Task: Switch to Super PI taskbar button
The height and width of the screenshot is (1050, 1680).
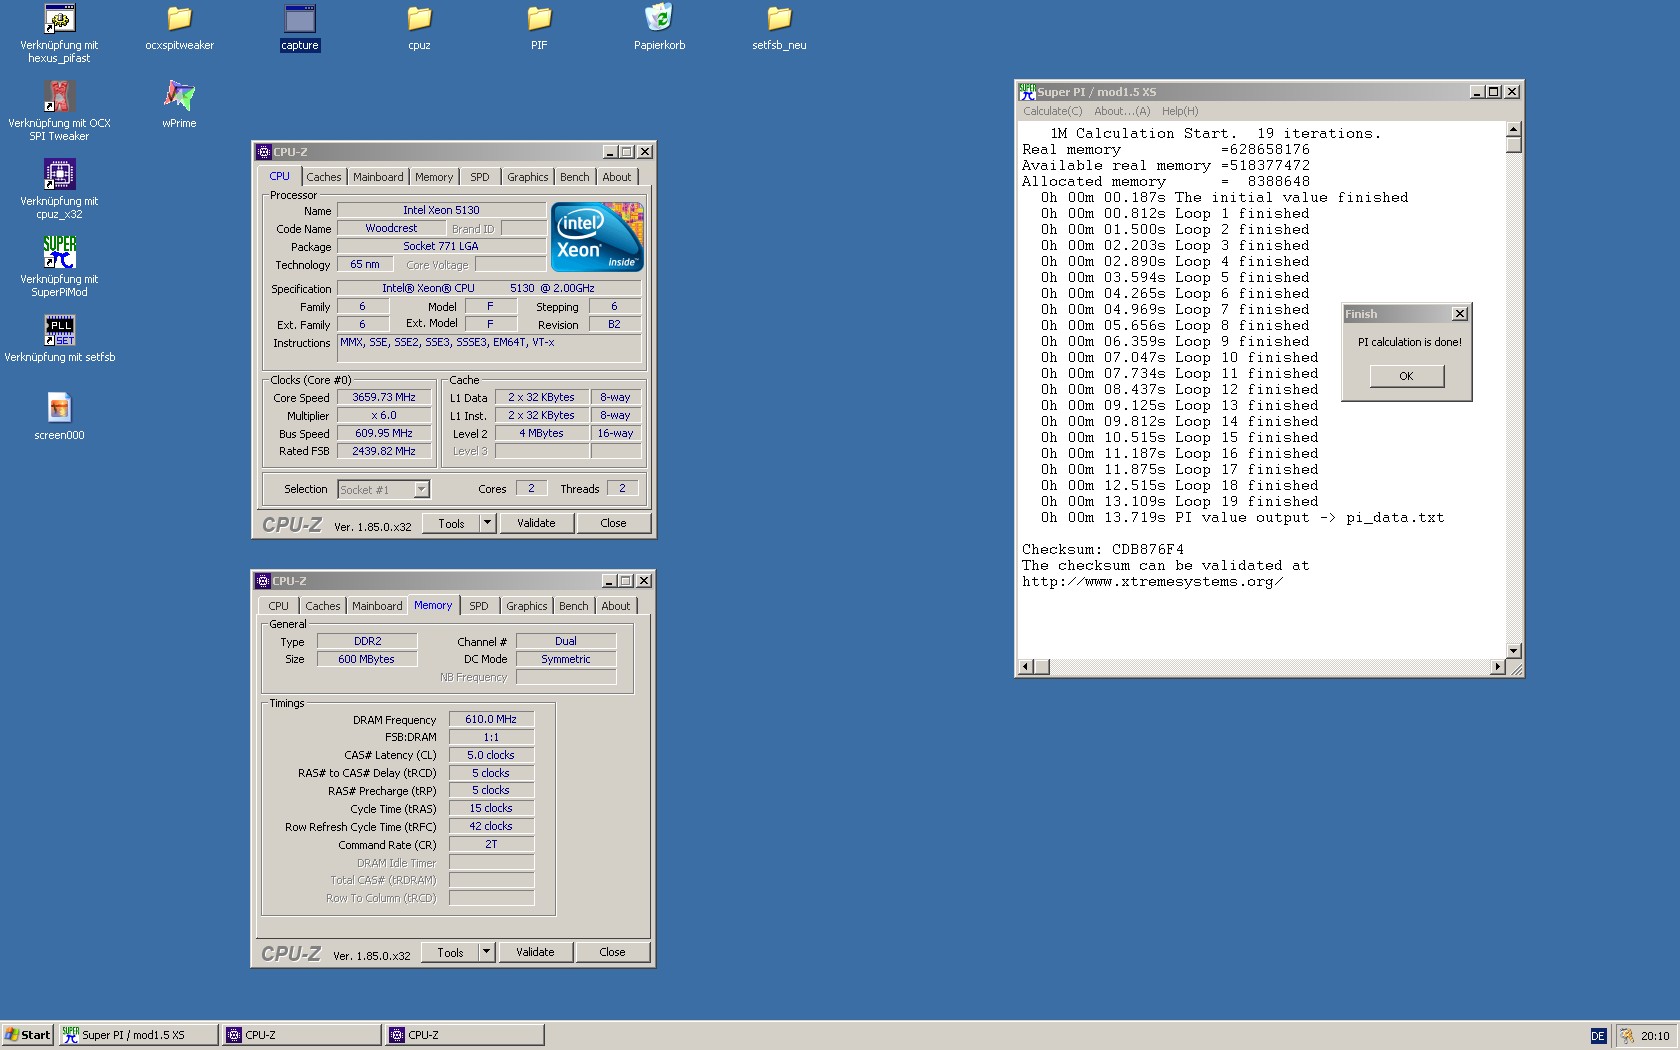Action: [x=138, y=1035]
